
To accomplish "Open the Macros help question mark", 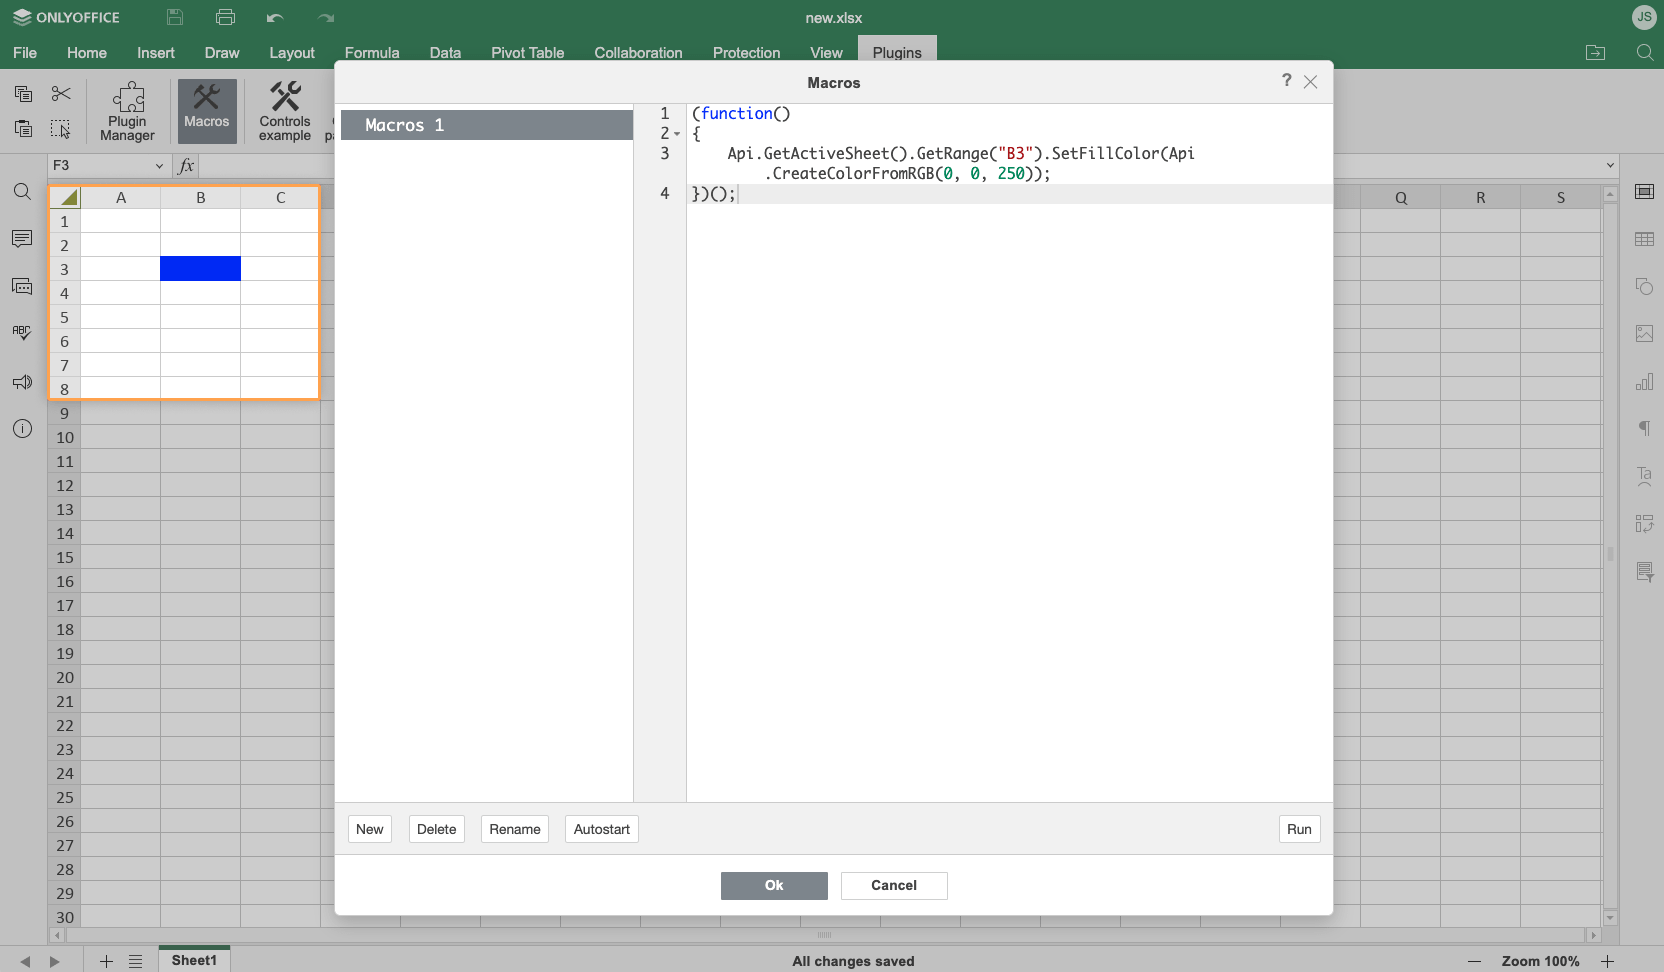I will click(1286, 80).
